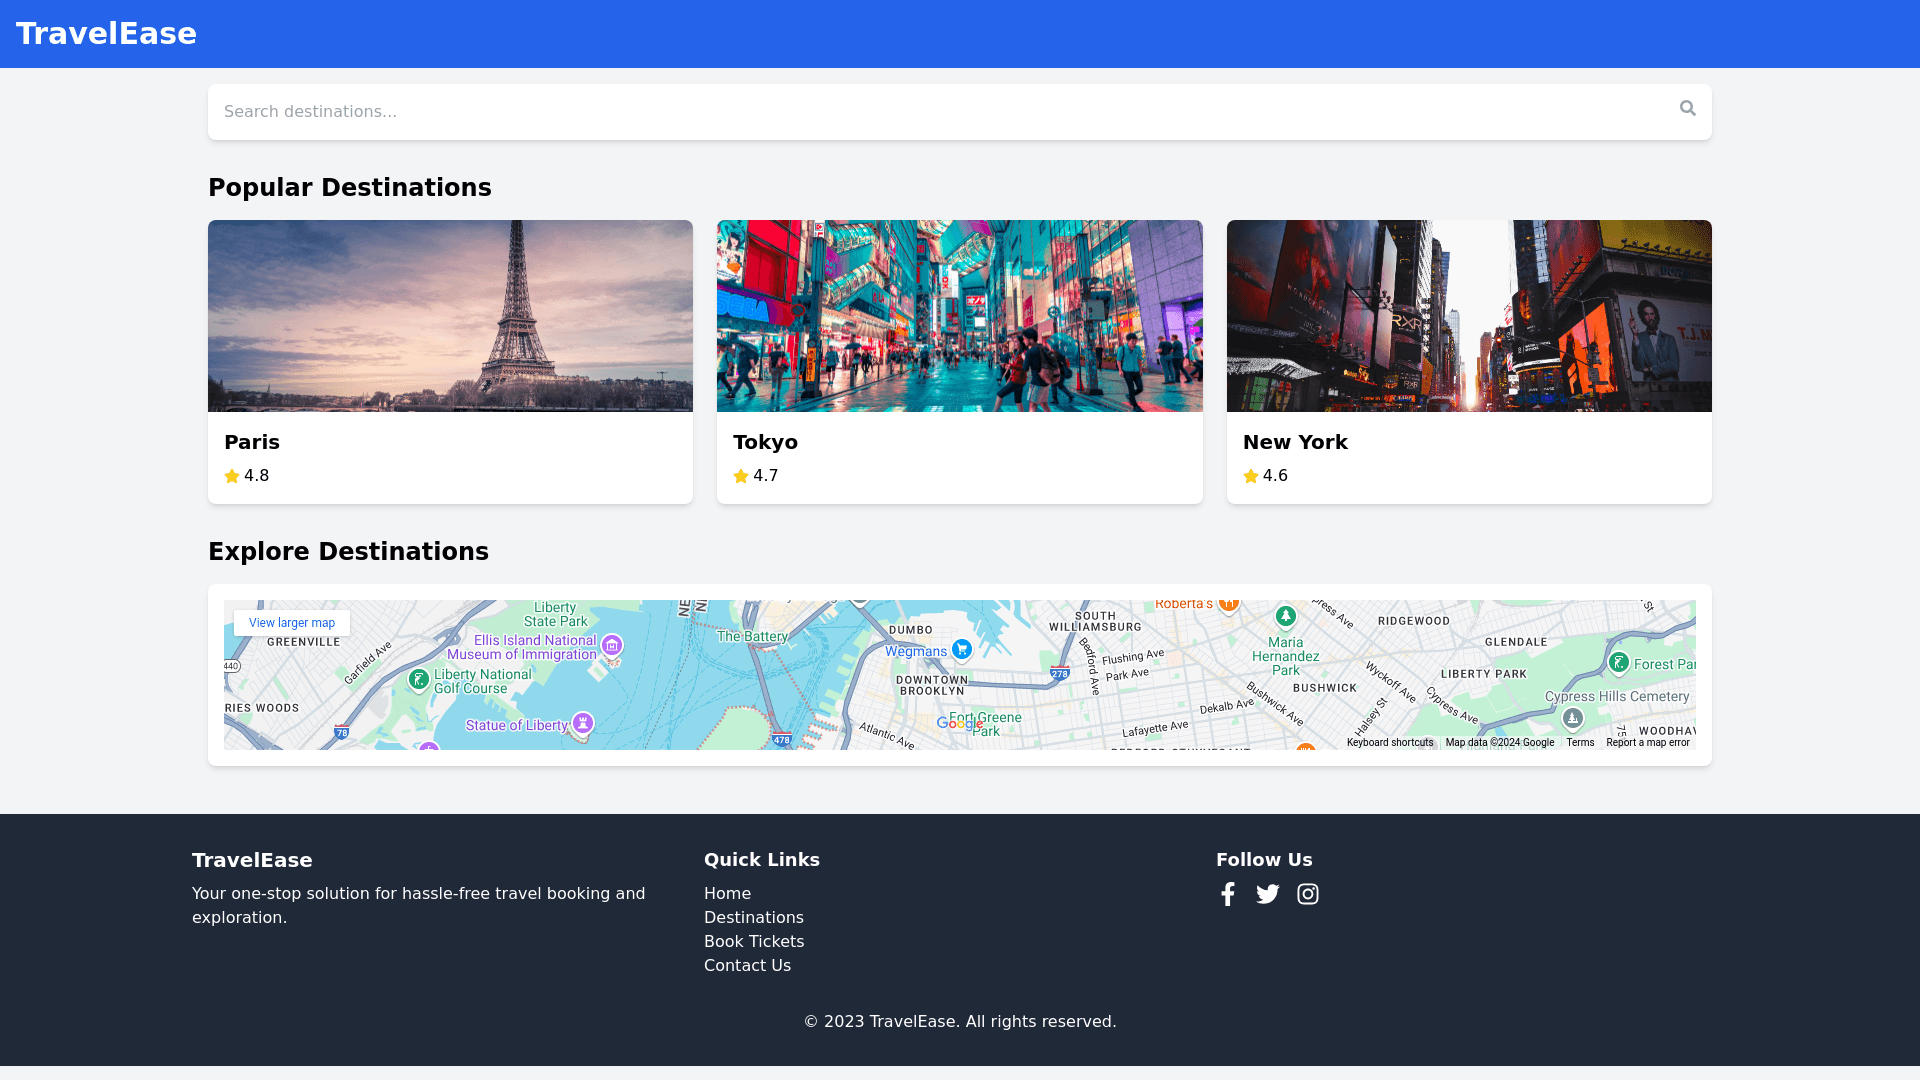1920x1080 pixels.
Task: Open the Twitter icon in footer
Action: 1267,894
